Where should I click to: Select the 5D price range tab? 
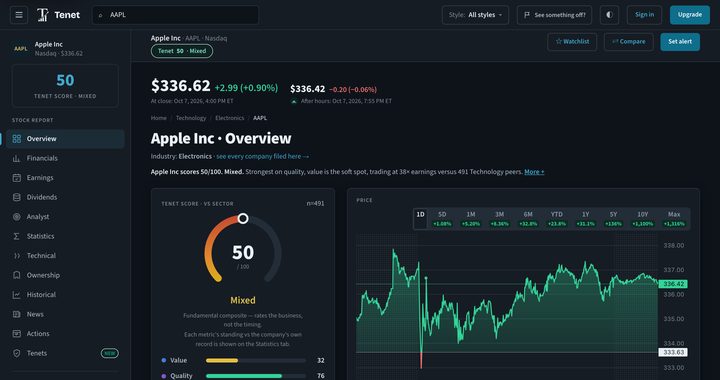click(442, 218)
